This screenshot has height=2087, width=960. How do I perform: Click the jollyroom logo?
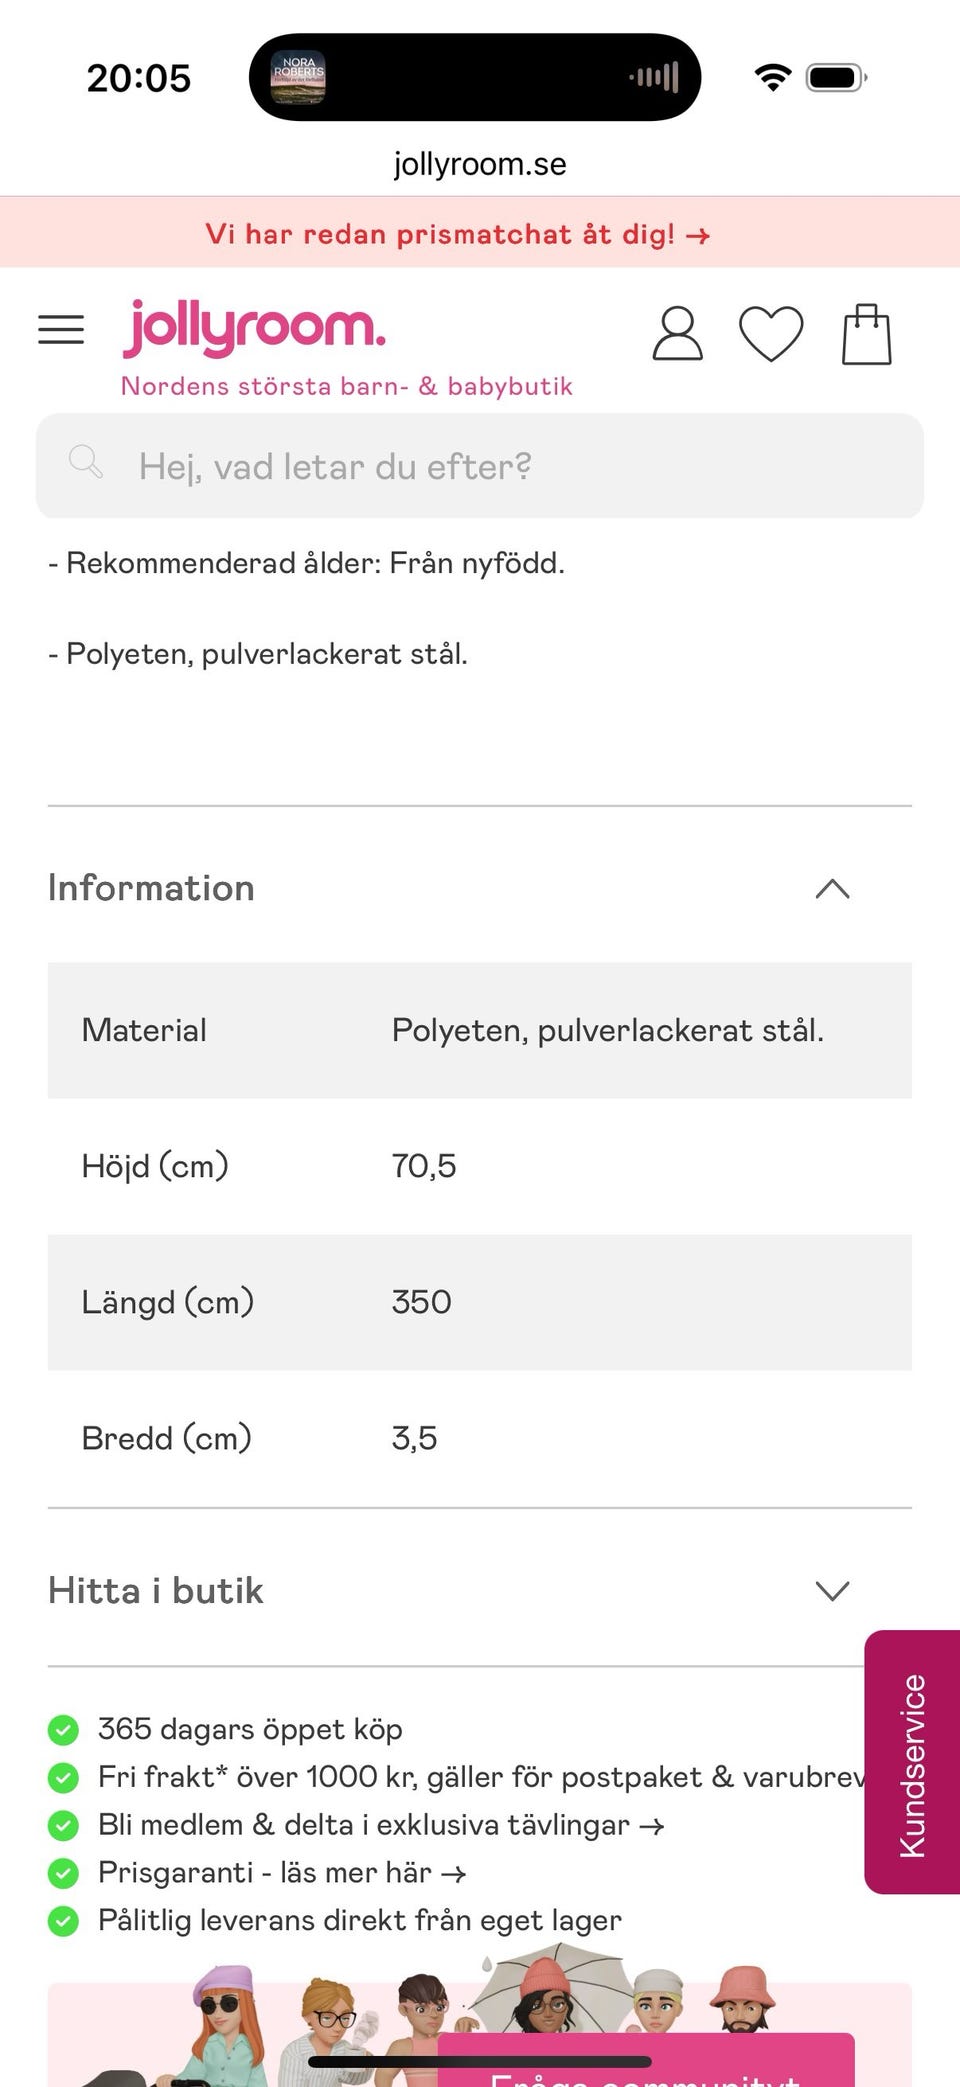coord(254,328)
